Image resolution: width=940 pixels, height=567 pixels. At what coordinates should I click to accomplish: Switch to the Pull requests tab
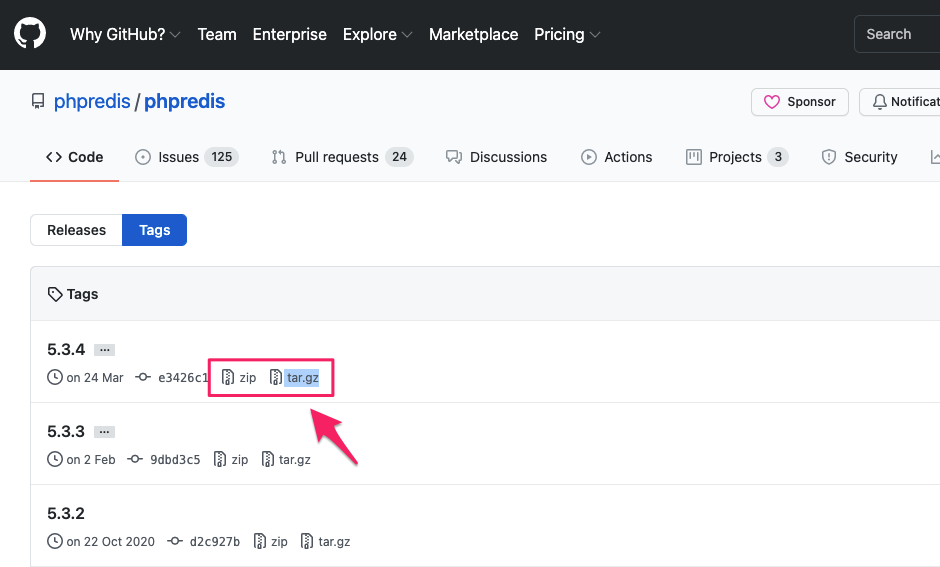click(342, 157)
